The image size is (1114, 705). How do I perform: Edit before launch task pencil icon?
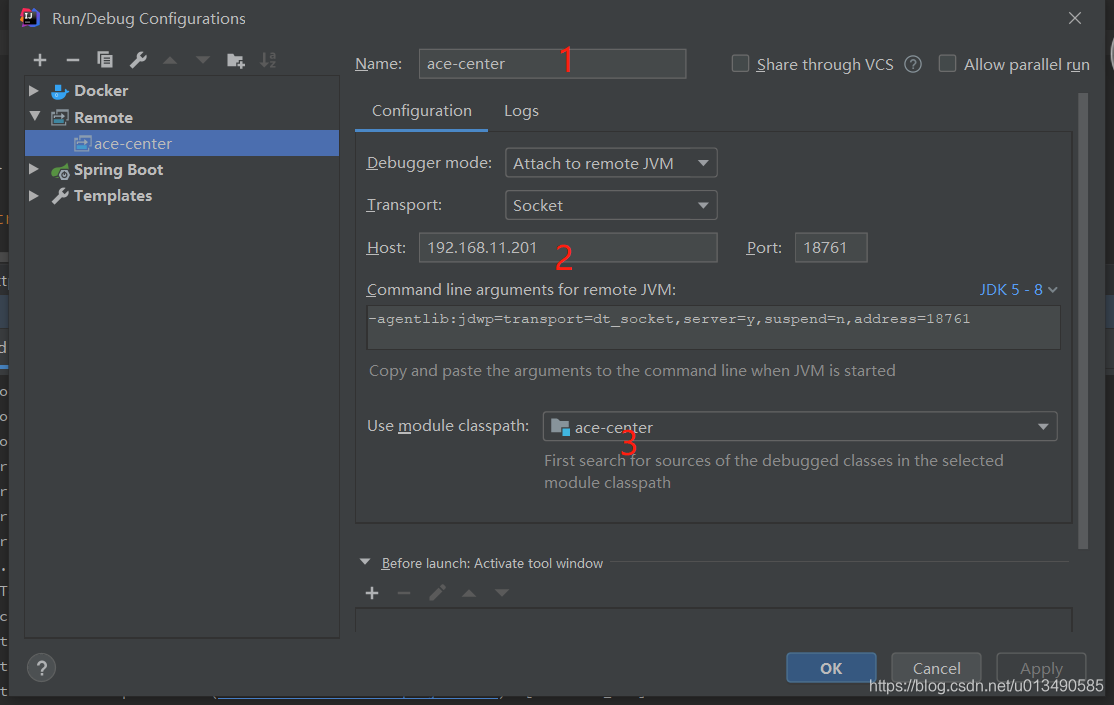pyautogui.click(x=437, y=593)
